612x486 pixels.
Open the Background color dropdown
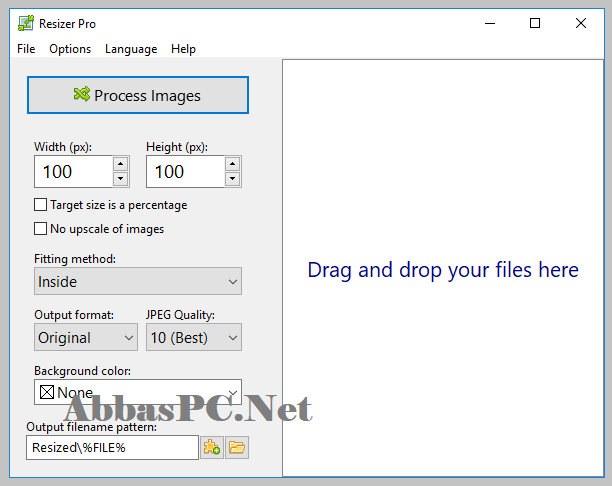point(138,392)
